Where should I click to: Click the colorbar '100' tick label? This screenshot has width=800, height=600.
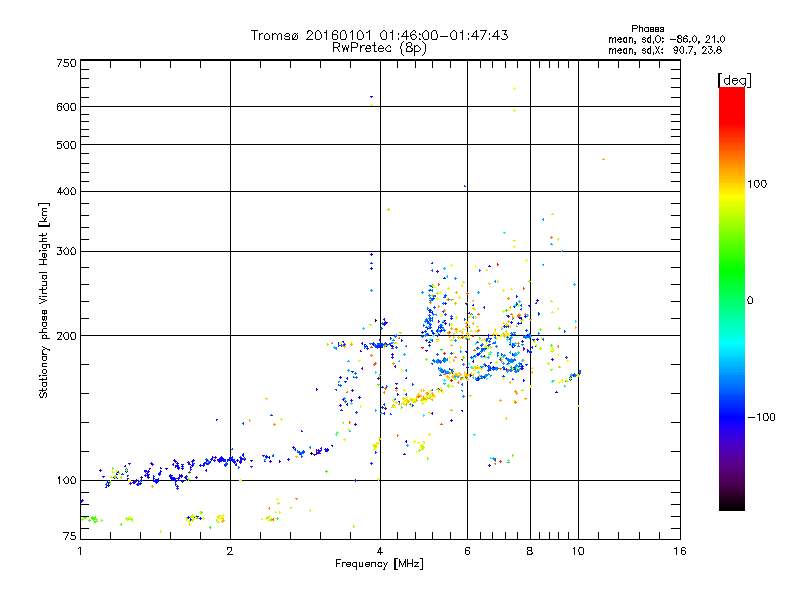tap(757, 184)
